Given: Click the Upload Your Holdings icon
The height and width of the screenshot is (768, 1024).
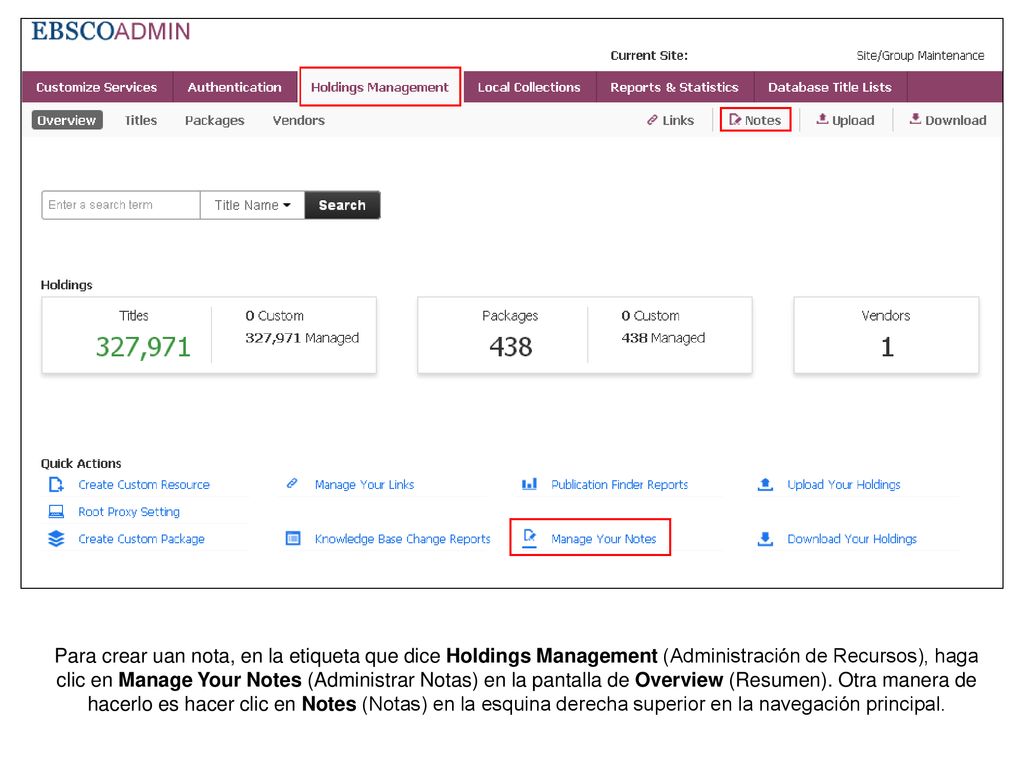Looking at the screenshot, I should point(765,484).
